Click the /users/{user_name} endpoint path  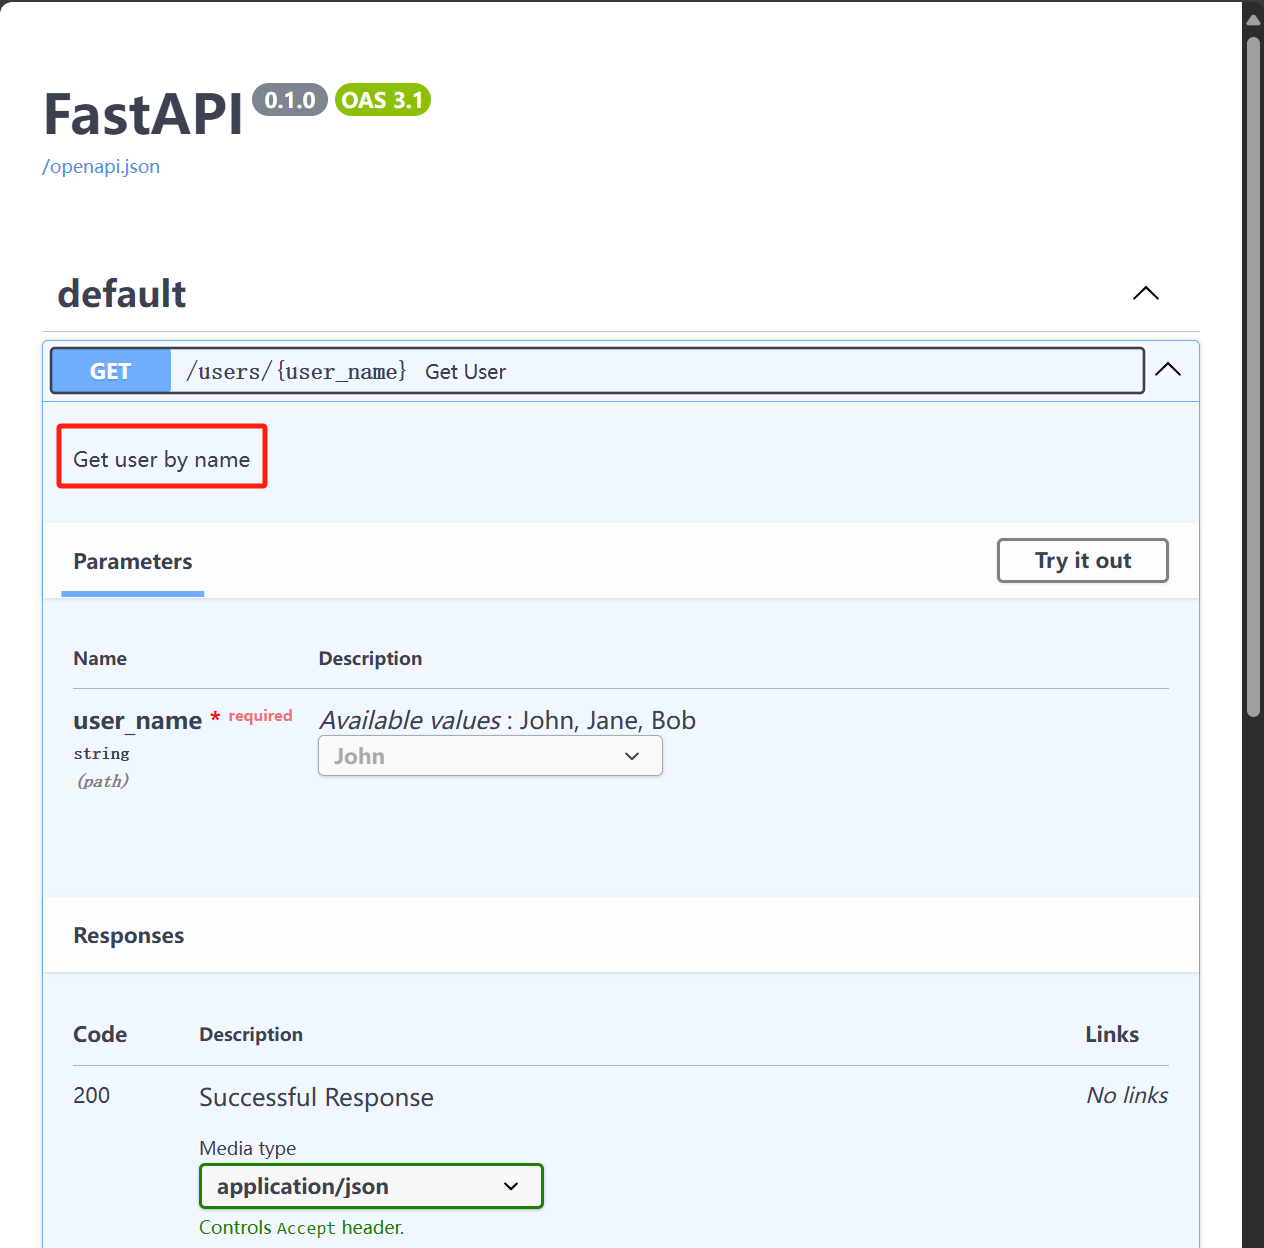click(x=296, y=372)
